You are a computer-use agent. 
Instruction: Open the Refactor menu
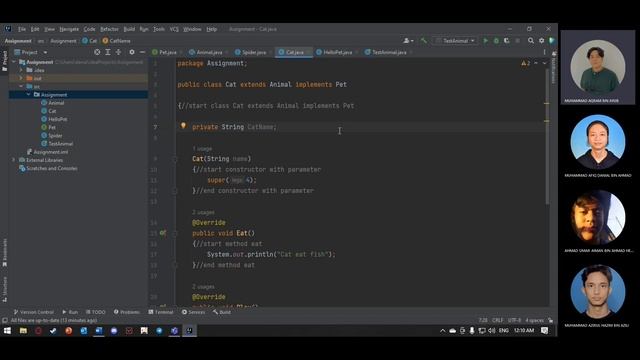[x=109, y=29]
